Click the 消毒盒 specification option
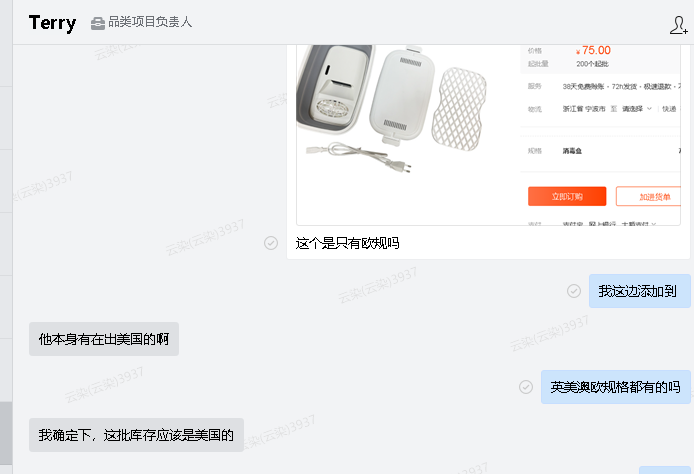 (x=572, y=151)
